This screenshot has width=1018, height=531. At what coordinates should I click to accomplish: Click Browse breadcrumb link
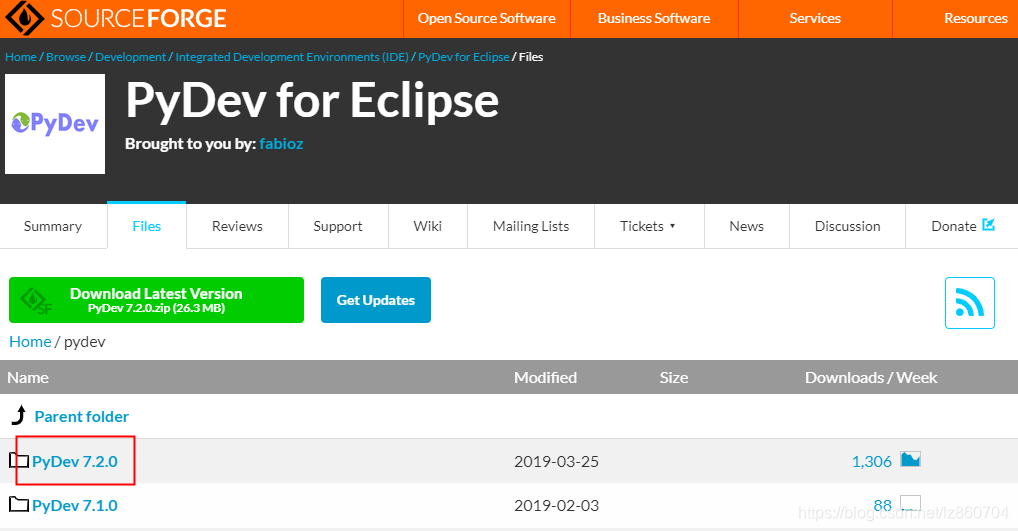(x=66, y=57)
